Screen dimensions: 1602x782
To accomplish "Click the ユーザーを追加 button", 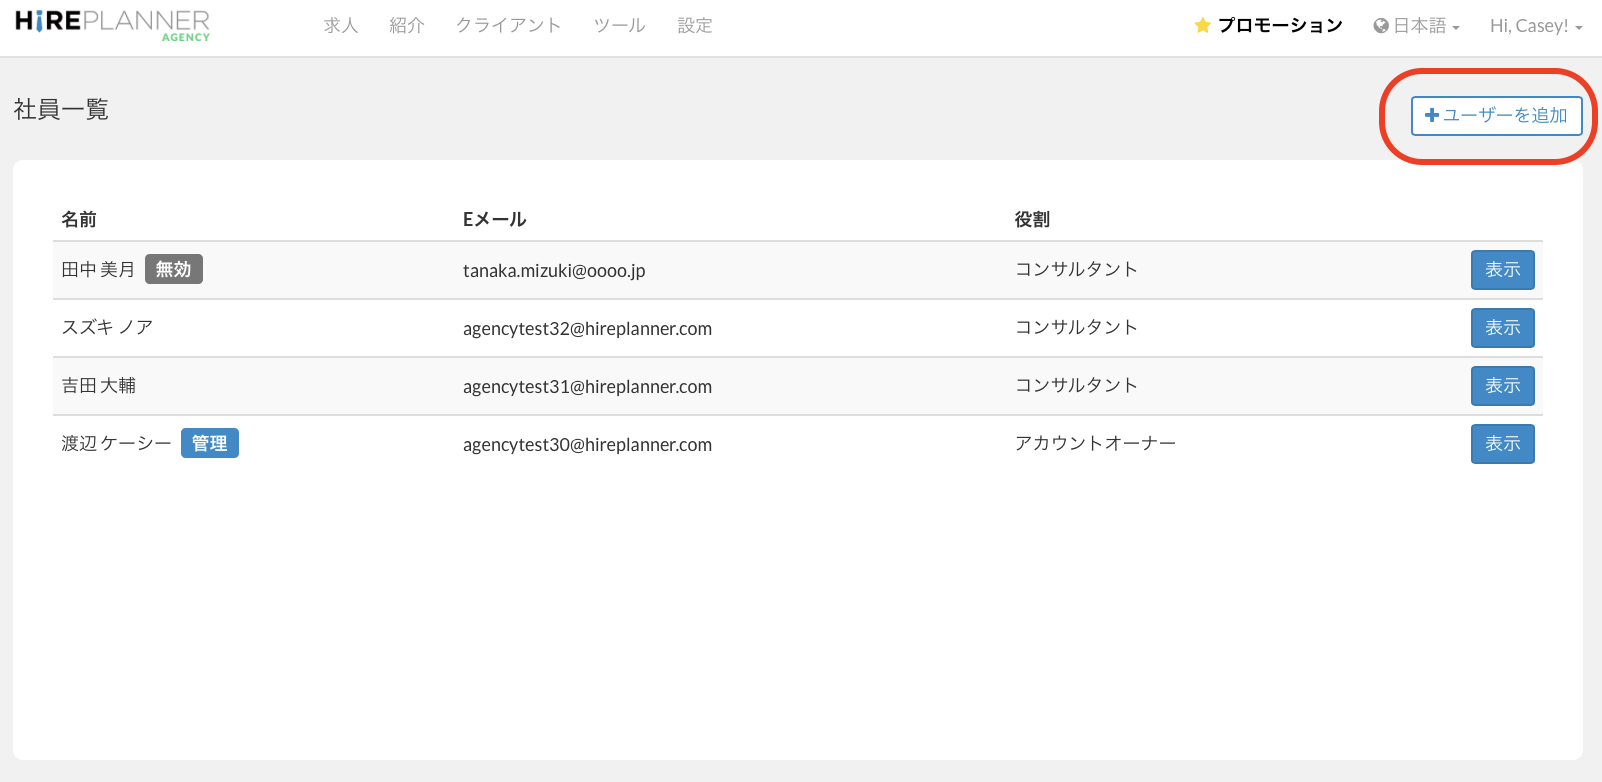I will tap(1496, 116).
